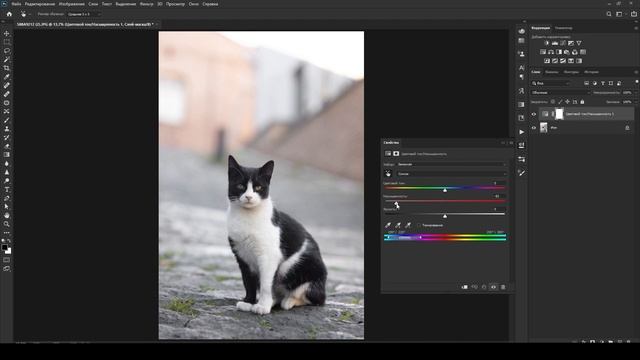640x360 pixels.
Task: Select the Hand tool
Action: click(7, 215)
